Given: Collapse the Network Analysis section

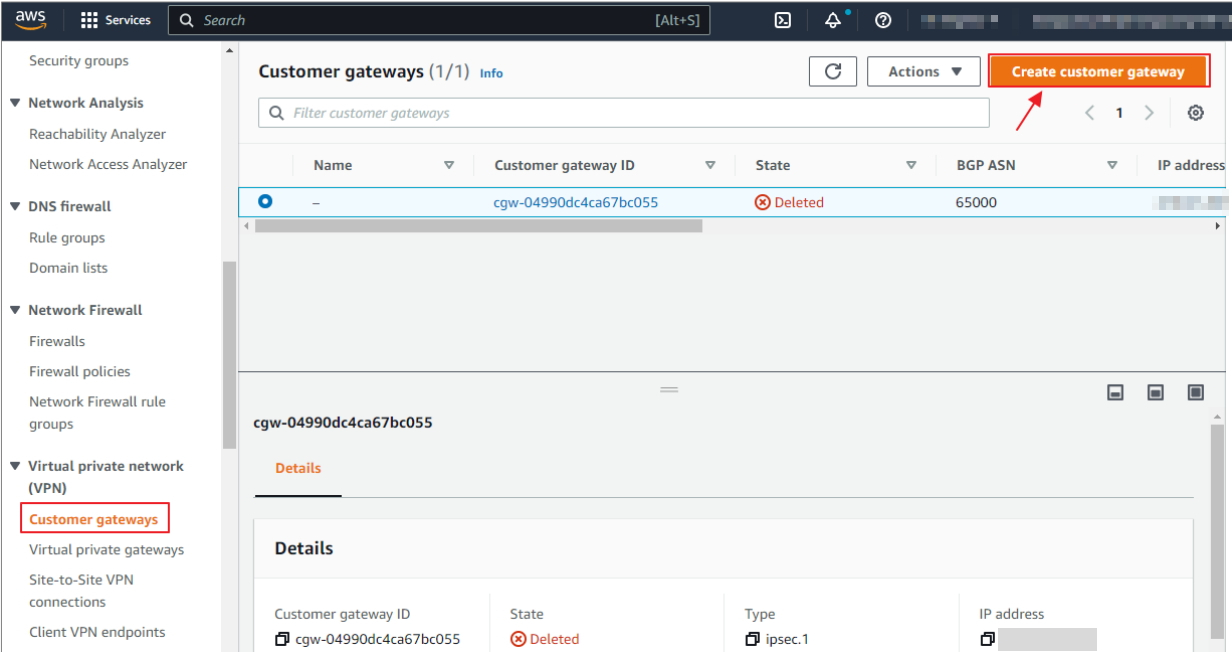Looking at the screenshot, I should [x=15, y=103].
